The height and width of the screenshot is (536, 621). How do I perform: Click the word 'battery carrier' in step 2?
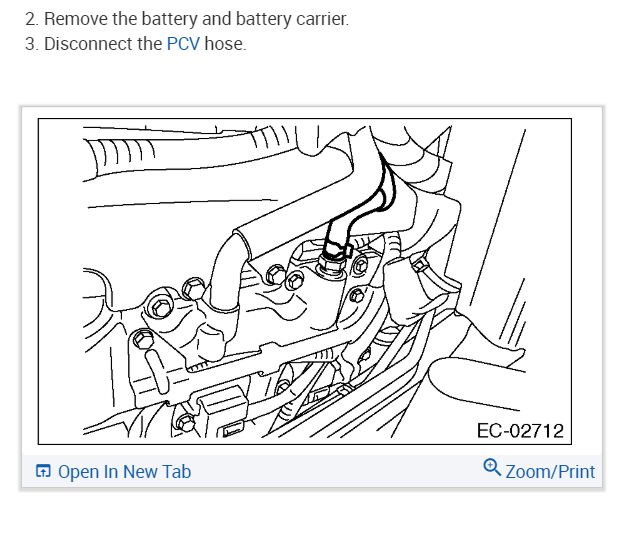[292, 19]
